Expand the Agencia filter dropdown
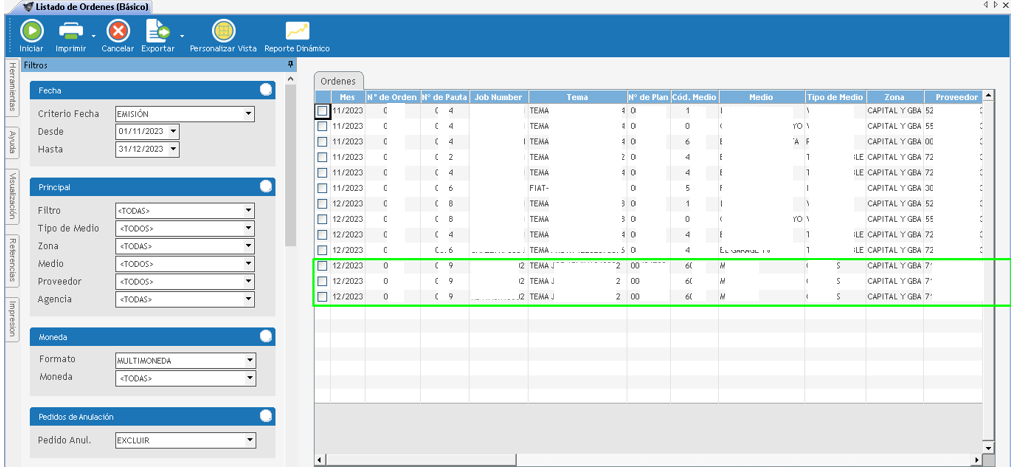Screen dimensions: 1015x468 249,300
